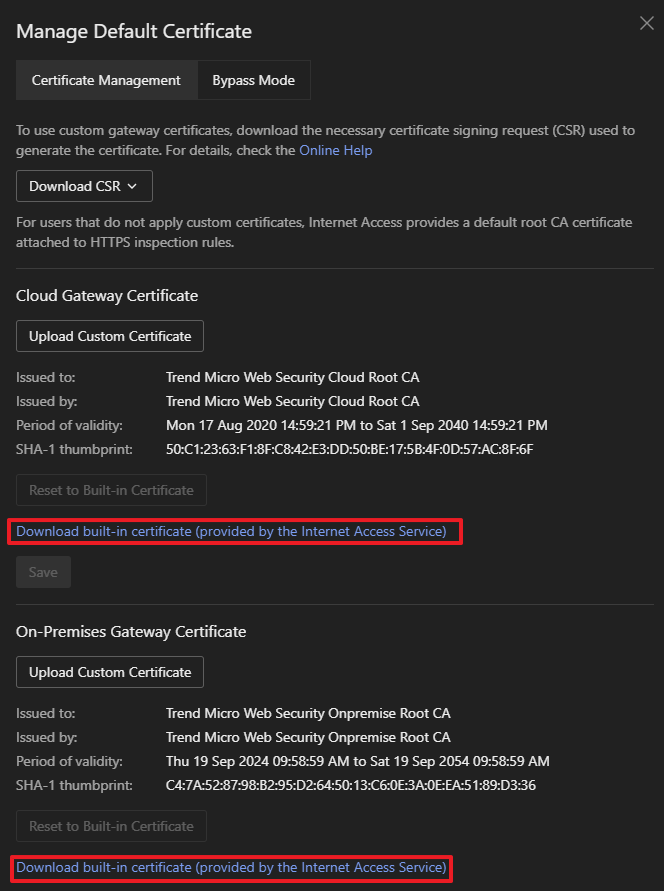This screenshot has height=891, width=664.
Task: Click the Cloud Gateway SHA-1 thumbprint value
Action: [349, 449]
